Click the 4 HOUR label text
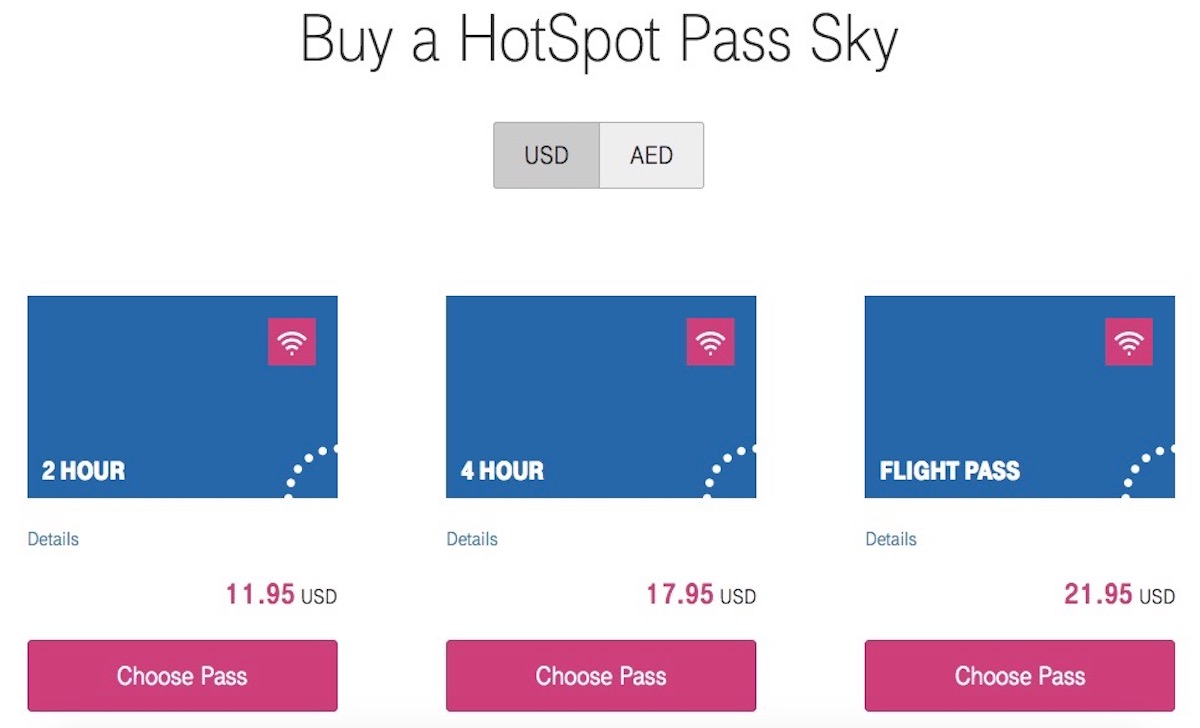Screen dimensions: 1200x728 tap(503, 471)
